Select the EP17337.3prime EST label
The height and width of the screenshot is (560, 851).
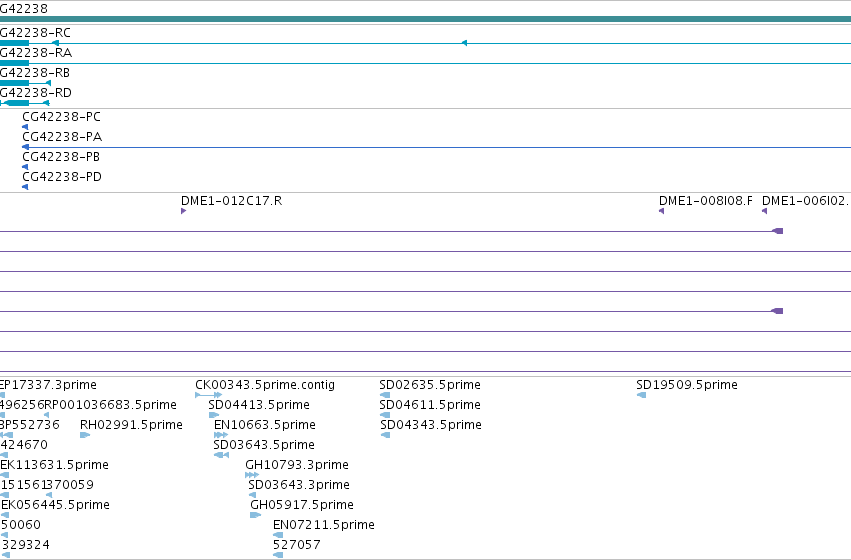point(48,385)
